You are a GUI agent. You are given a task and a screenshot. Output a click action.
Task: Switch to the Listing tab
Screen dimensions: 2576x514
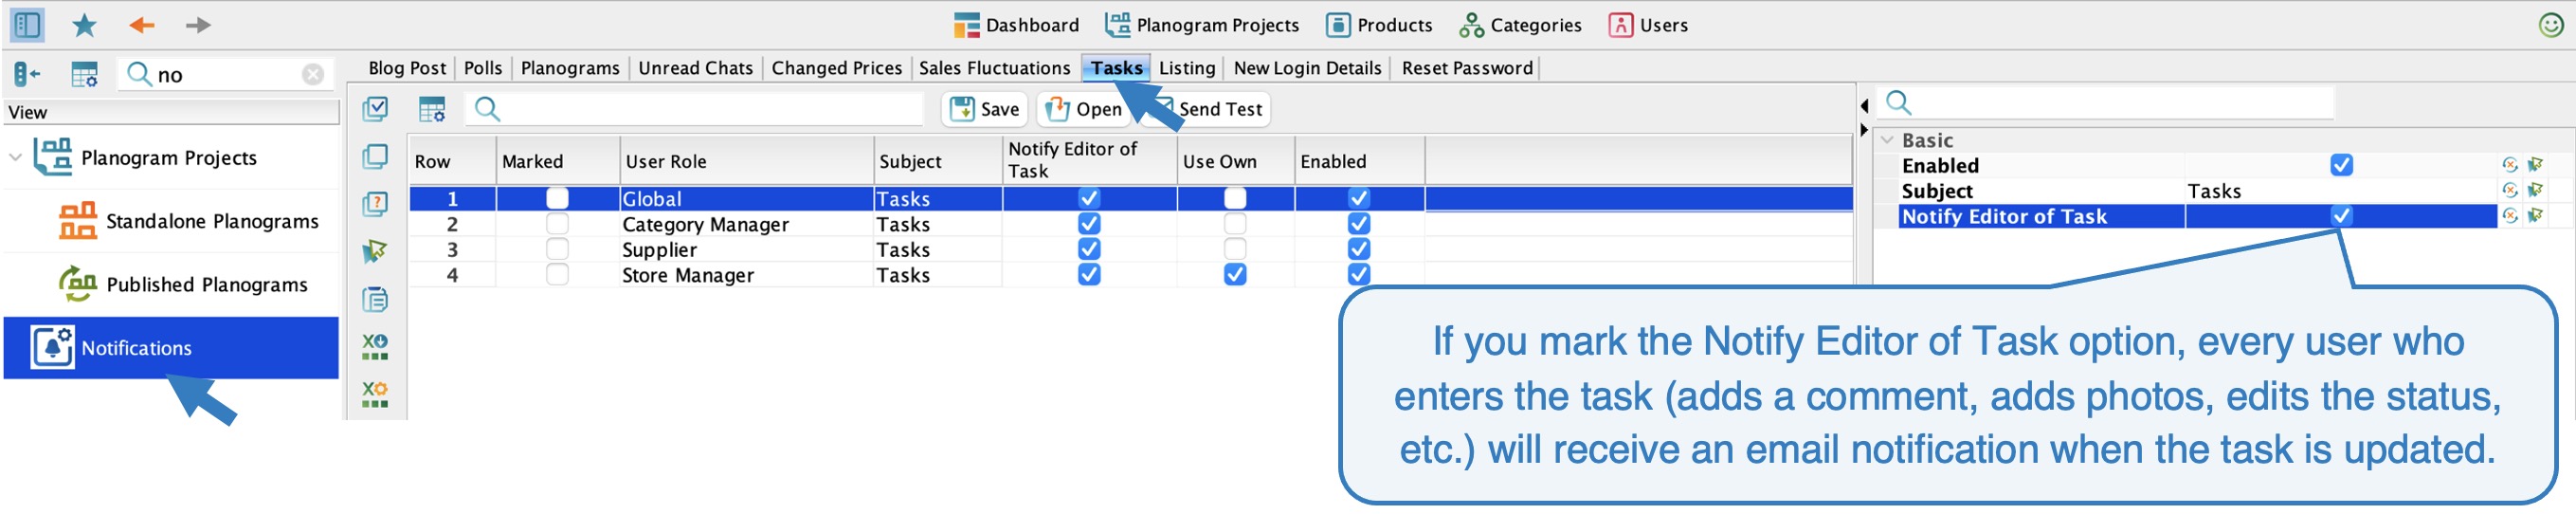coord(1187,68)
